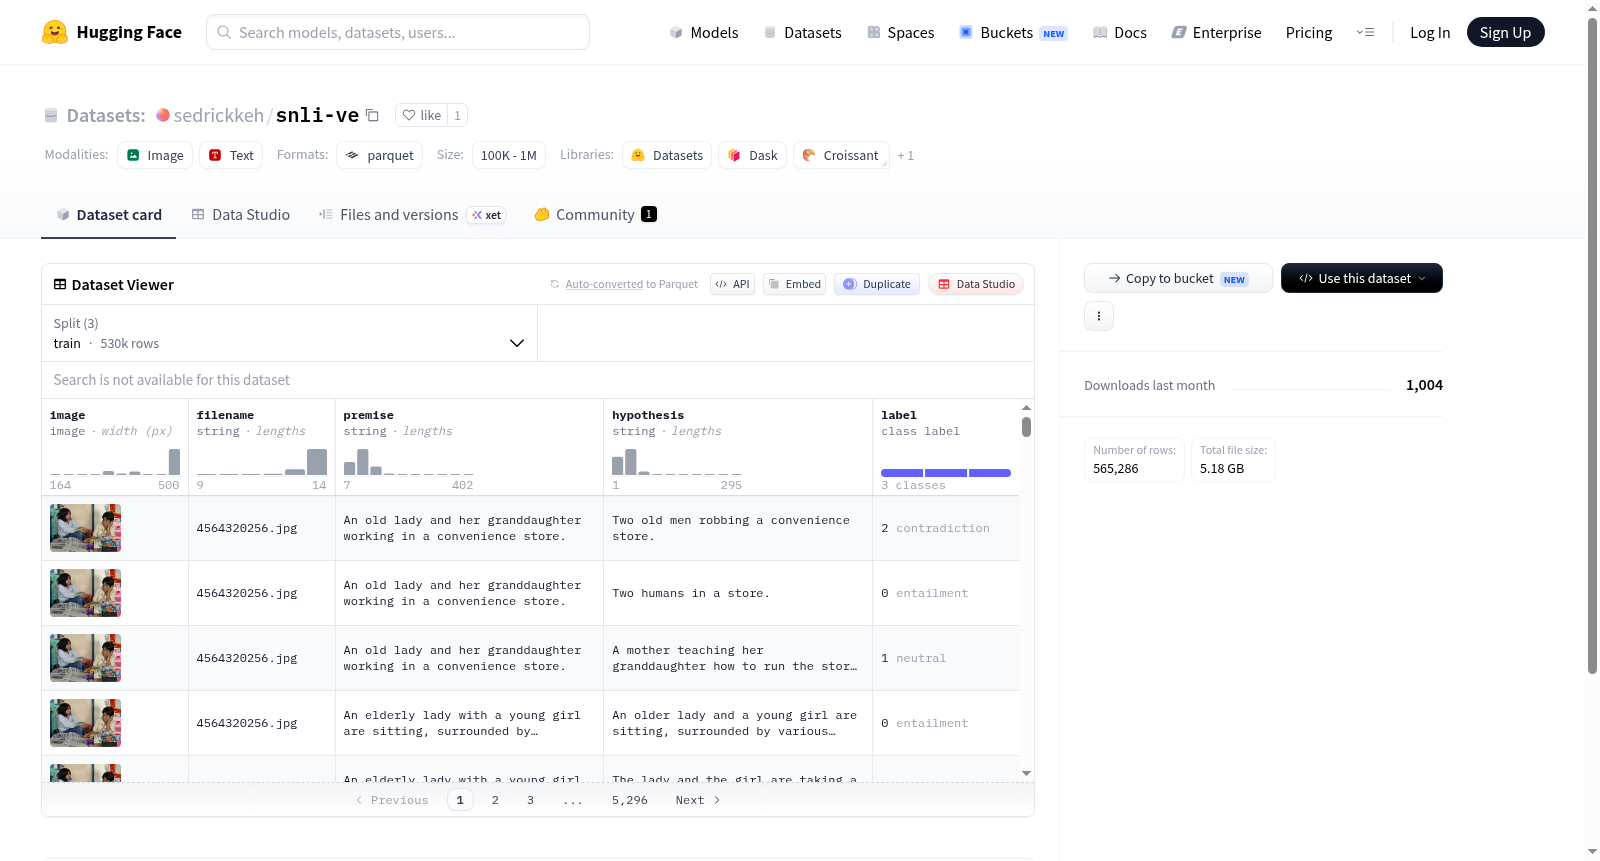Image resolution: width=1600 pixels, height=861 pixels.
Task: Click the Sign Up button
Action: (x=1505, y=32)
